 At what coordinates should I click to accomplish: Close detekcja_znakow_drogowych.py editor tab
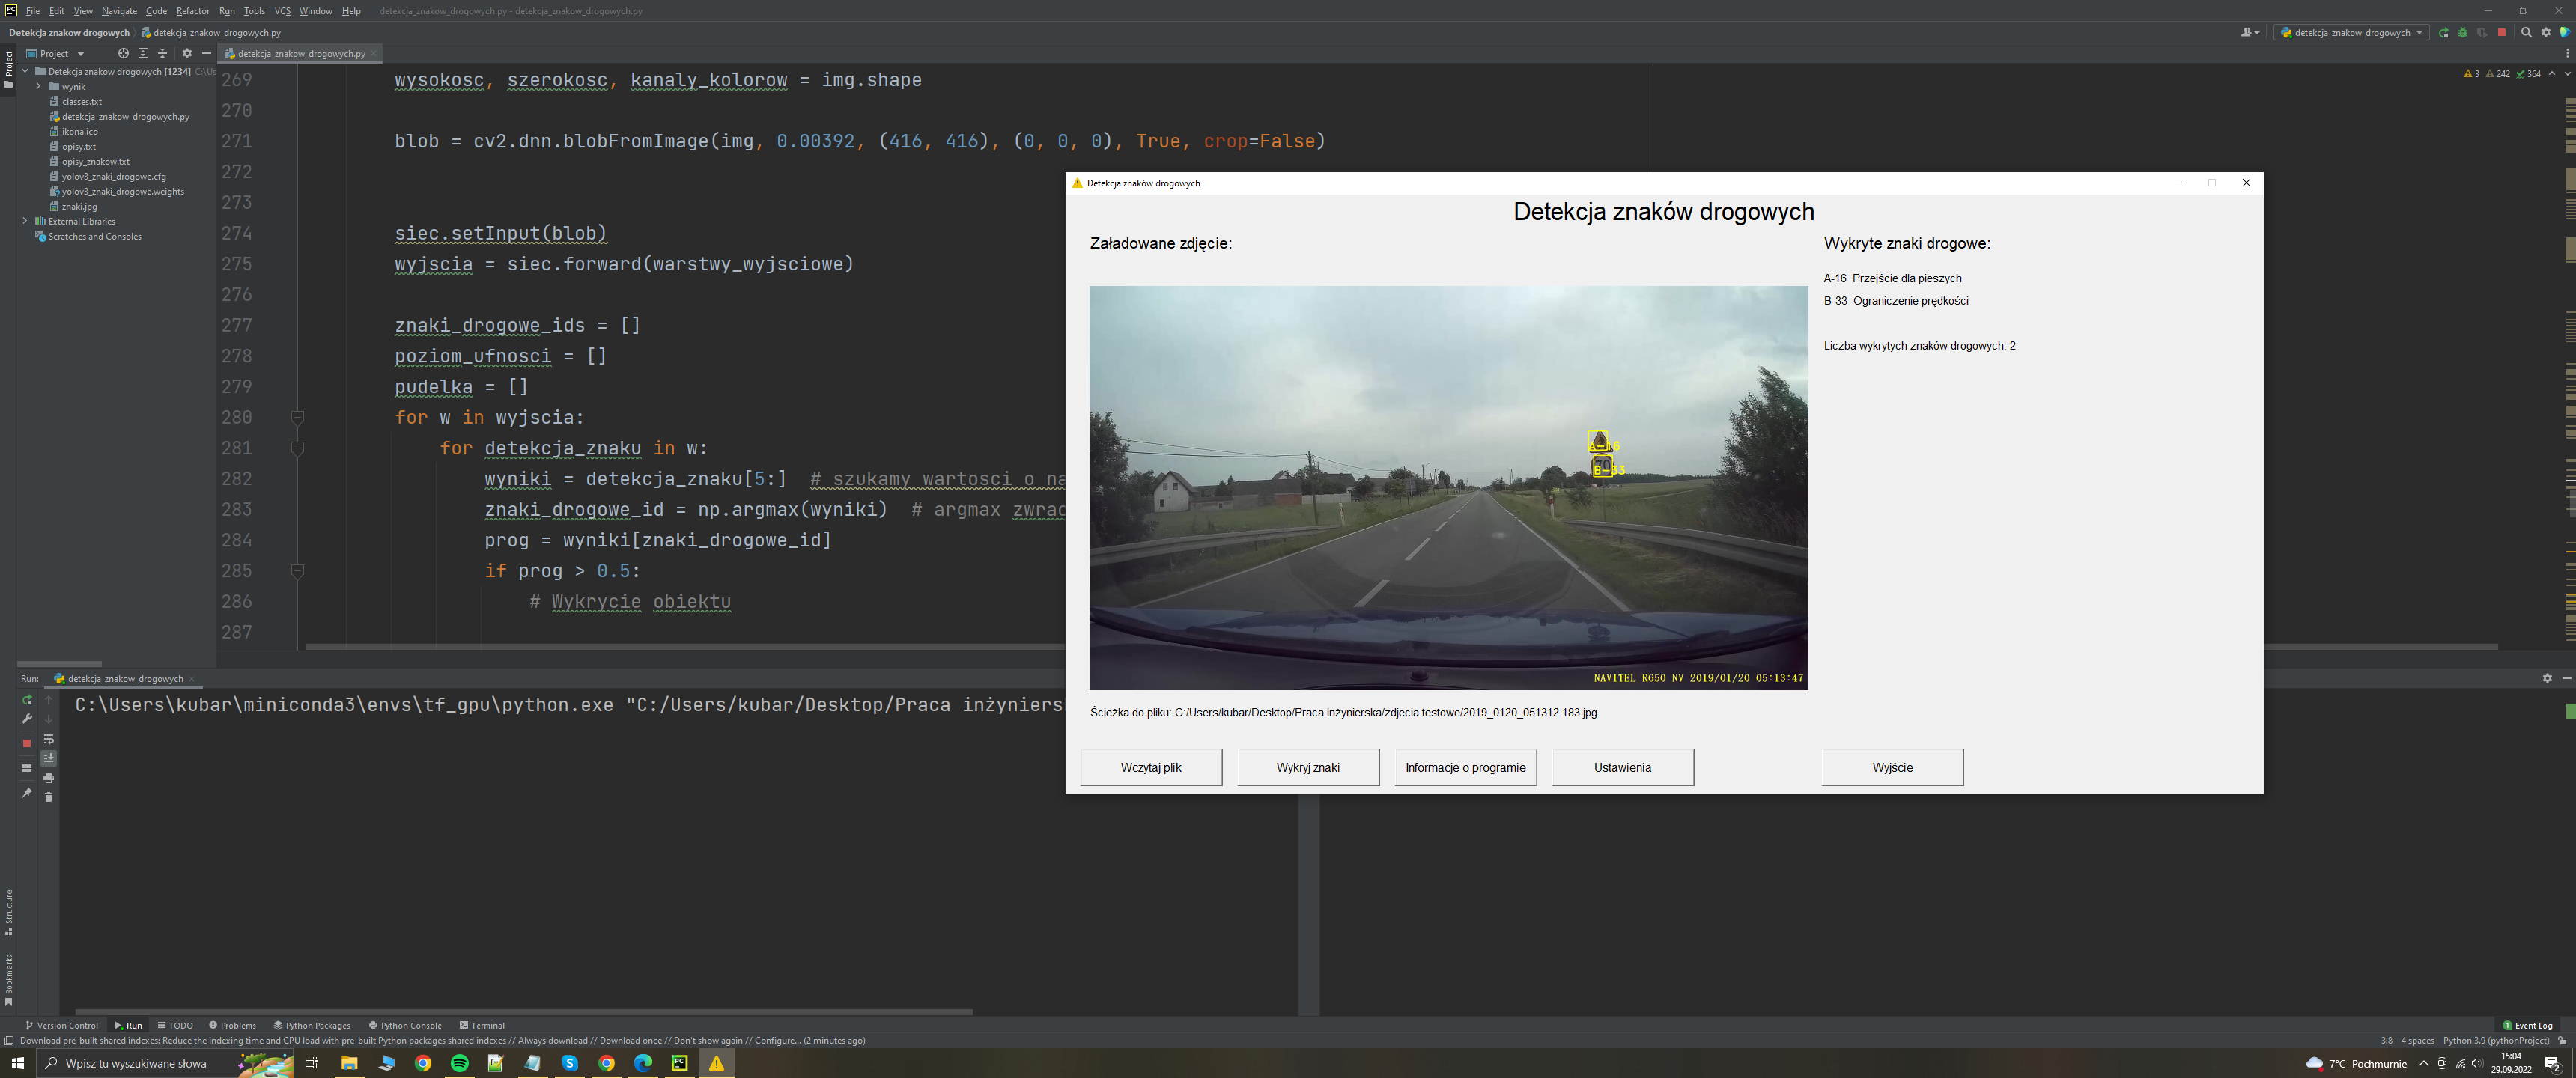click(374, 54)
